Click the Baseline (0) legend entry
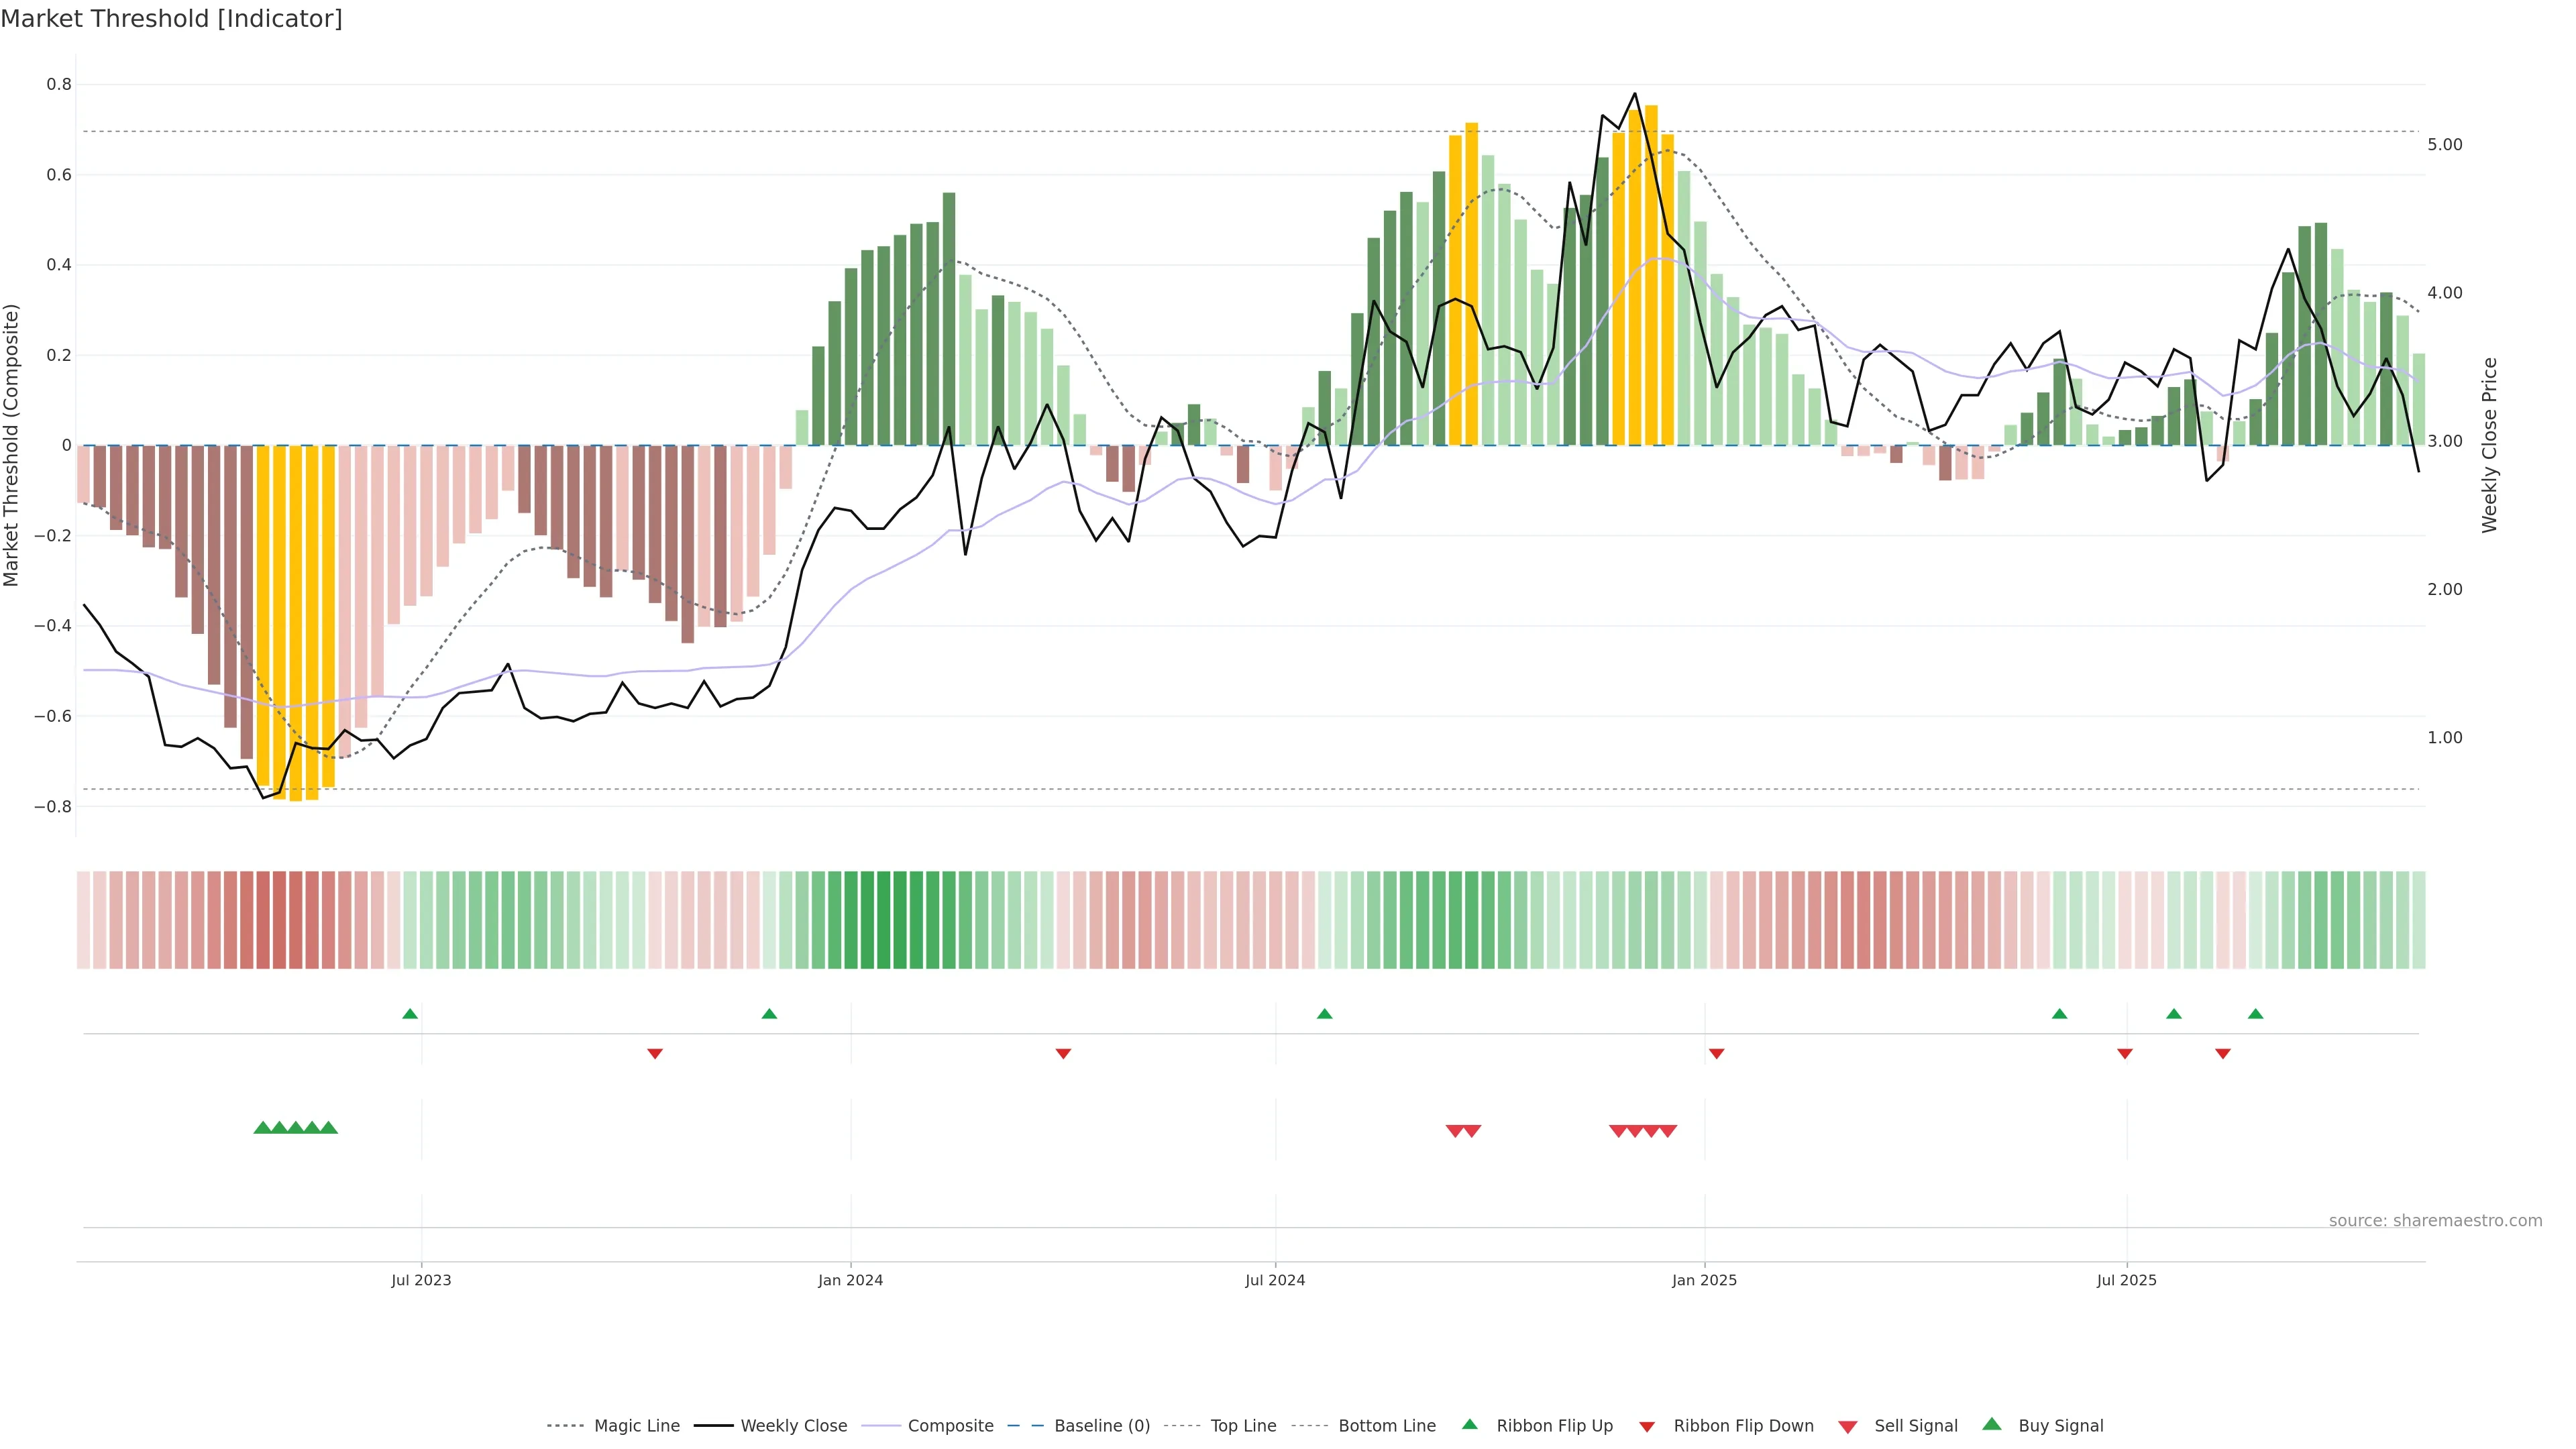 pyautogui.click(x=1102, y=1426)
